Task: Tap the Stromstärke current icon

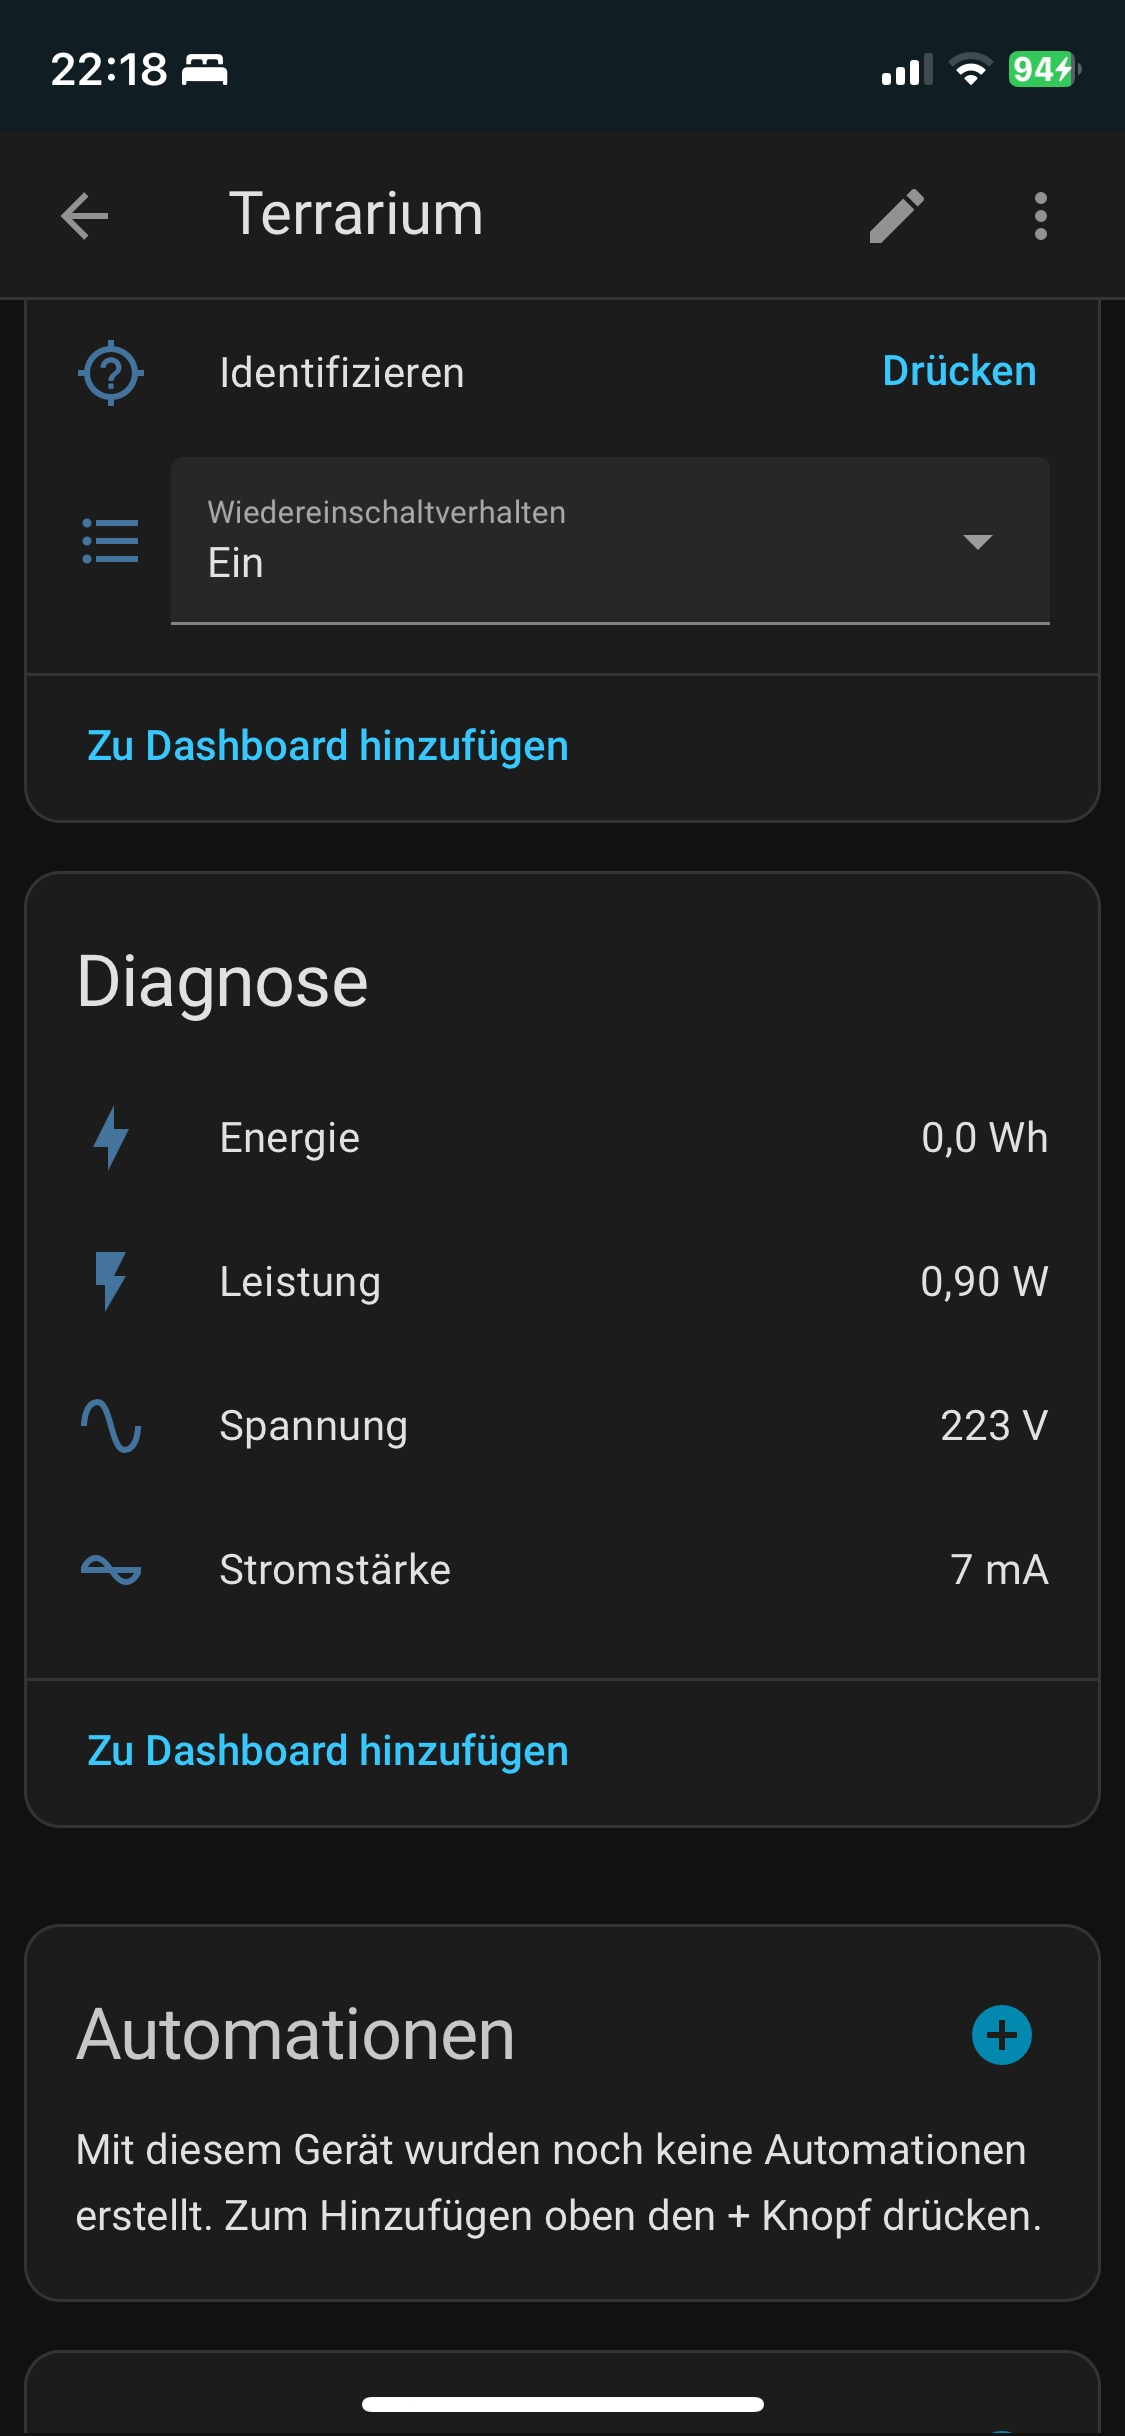Action: point(111,1570)
